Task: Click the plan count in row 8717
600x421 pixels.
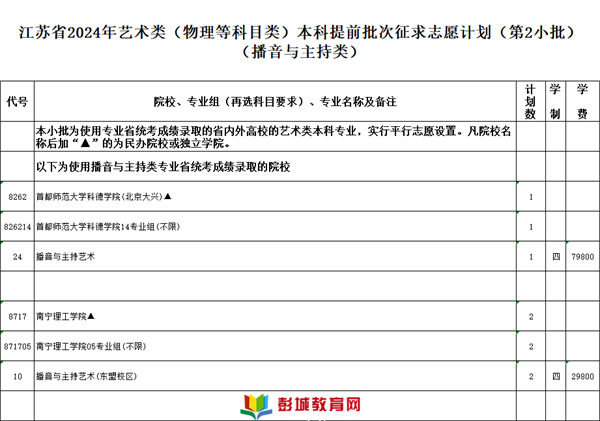Action: (x=531, y=317)
